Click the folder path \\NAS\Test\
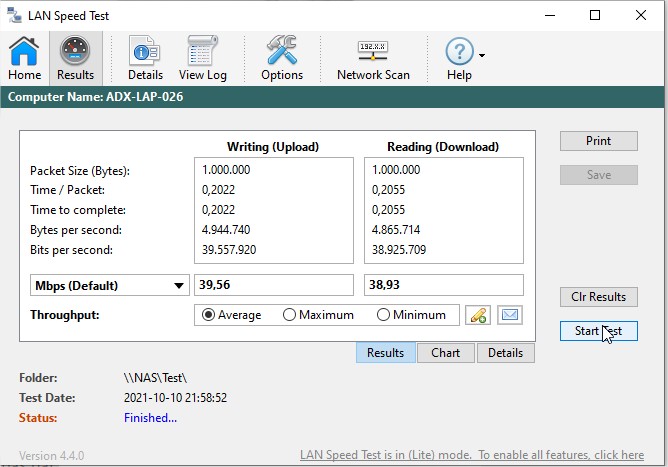Viewport: 668px width, 467px height. coord(155,378)
